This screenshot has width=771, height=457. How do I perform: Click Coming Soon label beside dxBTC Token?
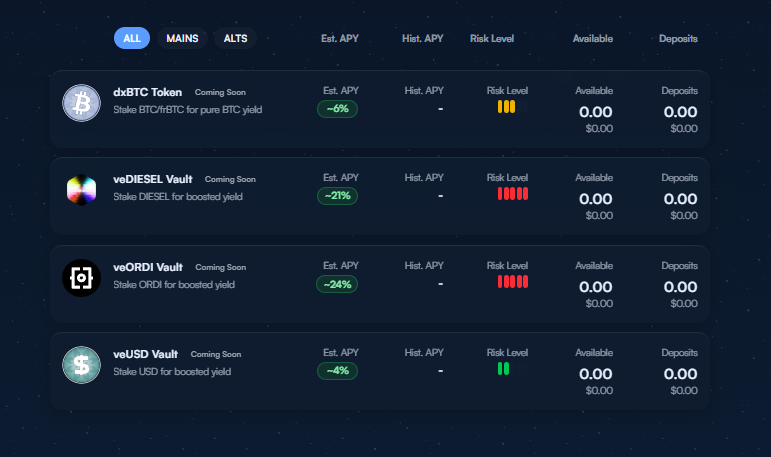point(220,92)
